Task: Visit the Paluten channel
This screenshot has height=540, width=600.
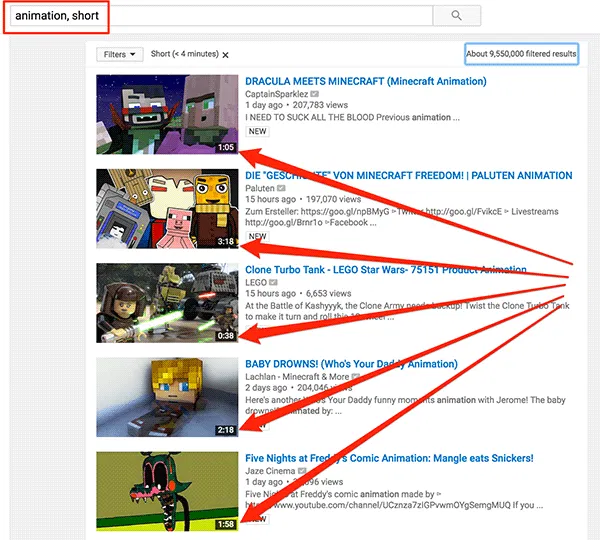Action: tap(259, 188)
